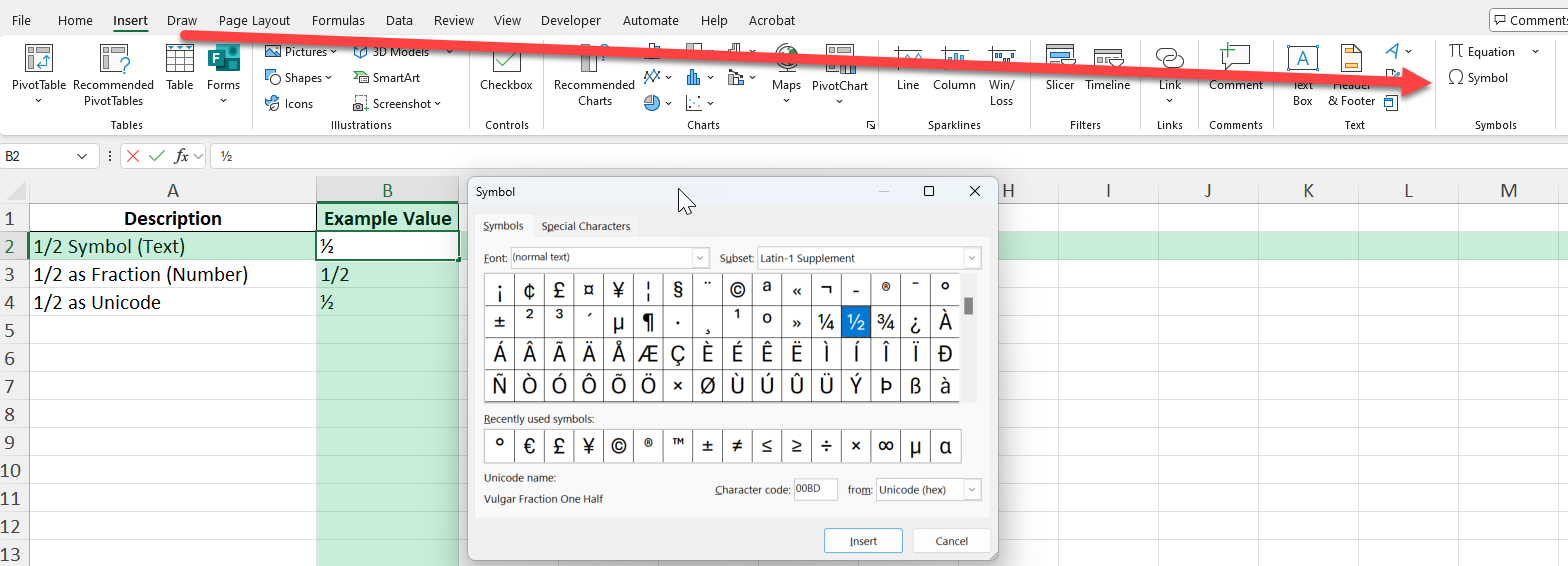
Task: Open the File menu tab
Action: coord(21,20)
